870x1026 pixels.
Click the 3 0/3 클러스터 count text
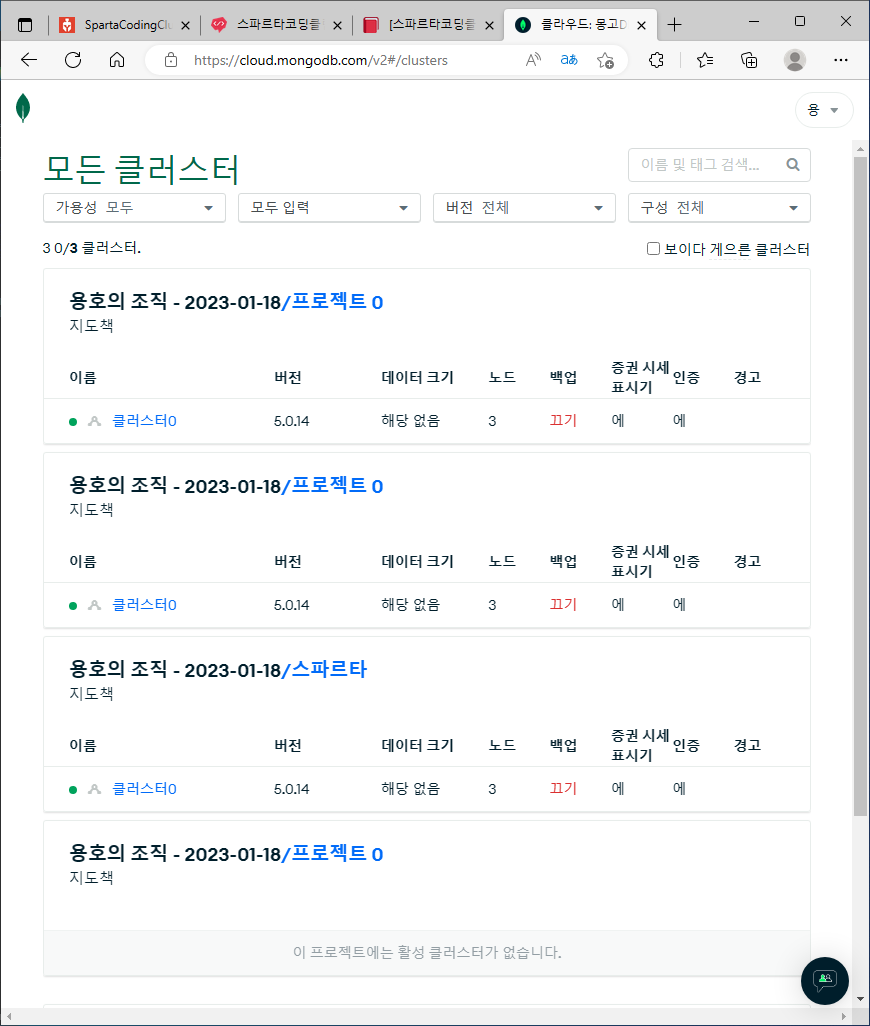[x=92, y=248]
